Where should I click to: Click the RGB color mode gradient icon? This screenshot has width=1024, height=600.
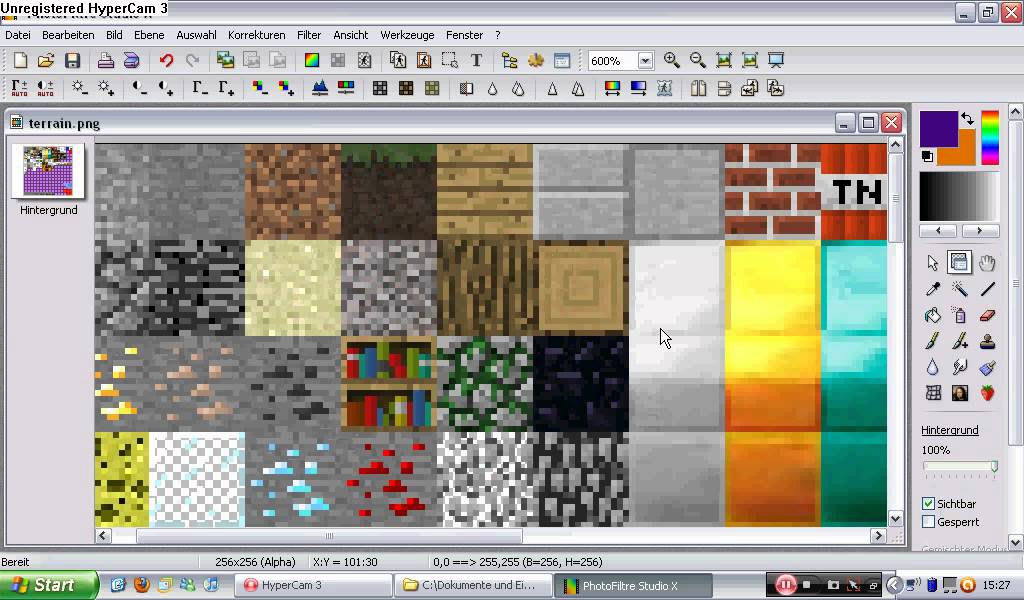point(312,61)
